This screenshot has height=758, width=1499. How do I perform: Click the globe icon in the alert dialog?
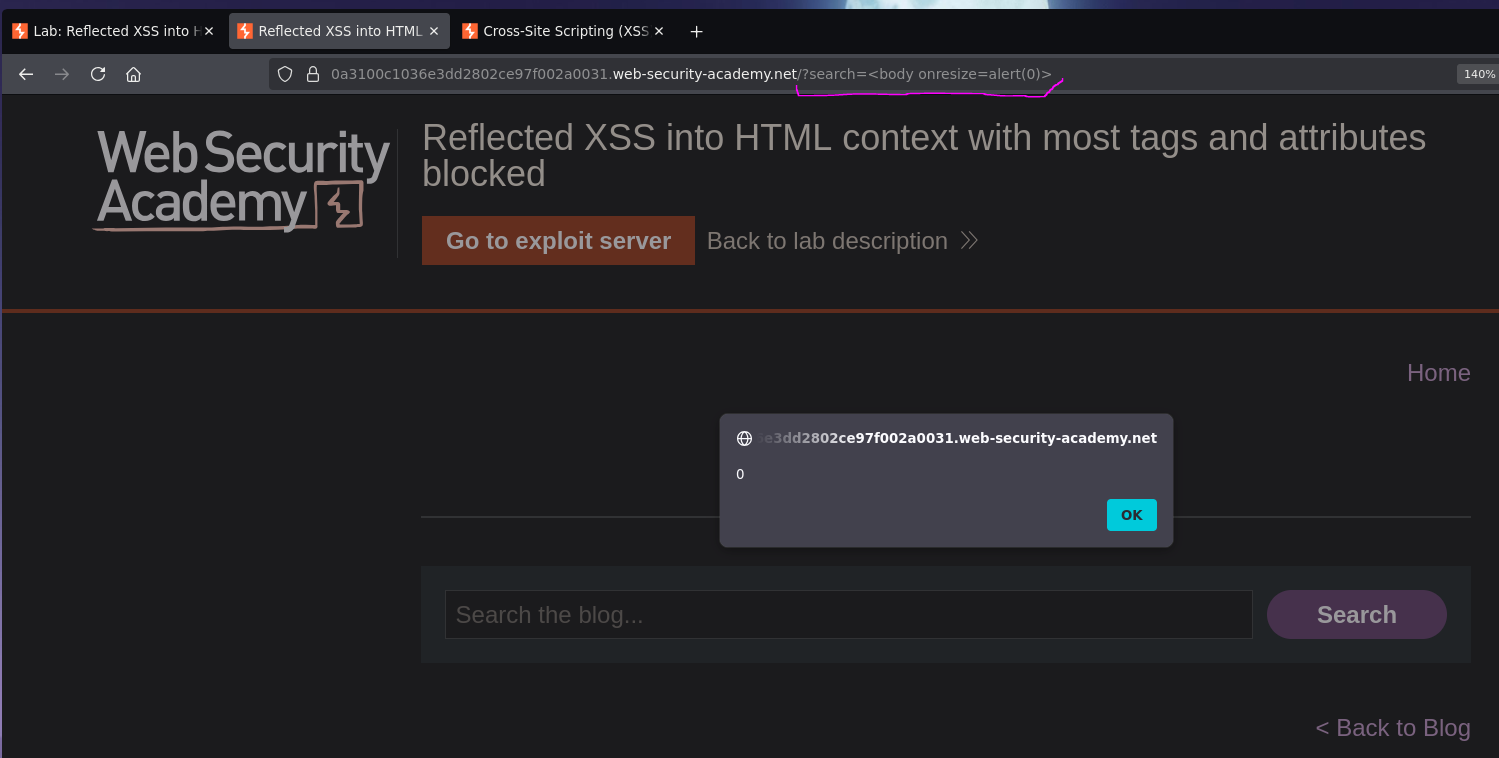[x=744, y=438]
